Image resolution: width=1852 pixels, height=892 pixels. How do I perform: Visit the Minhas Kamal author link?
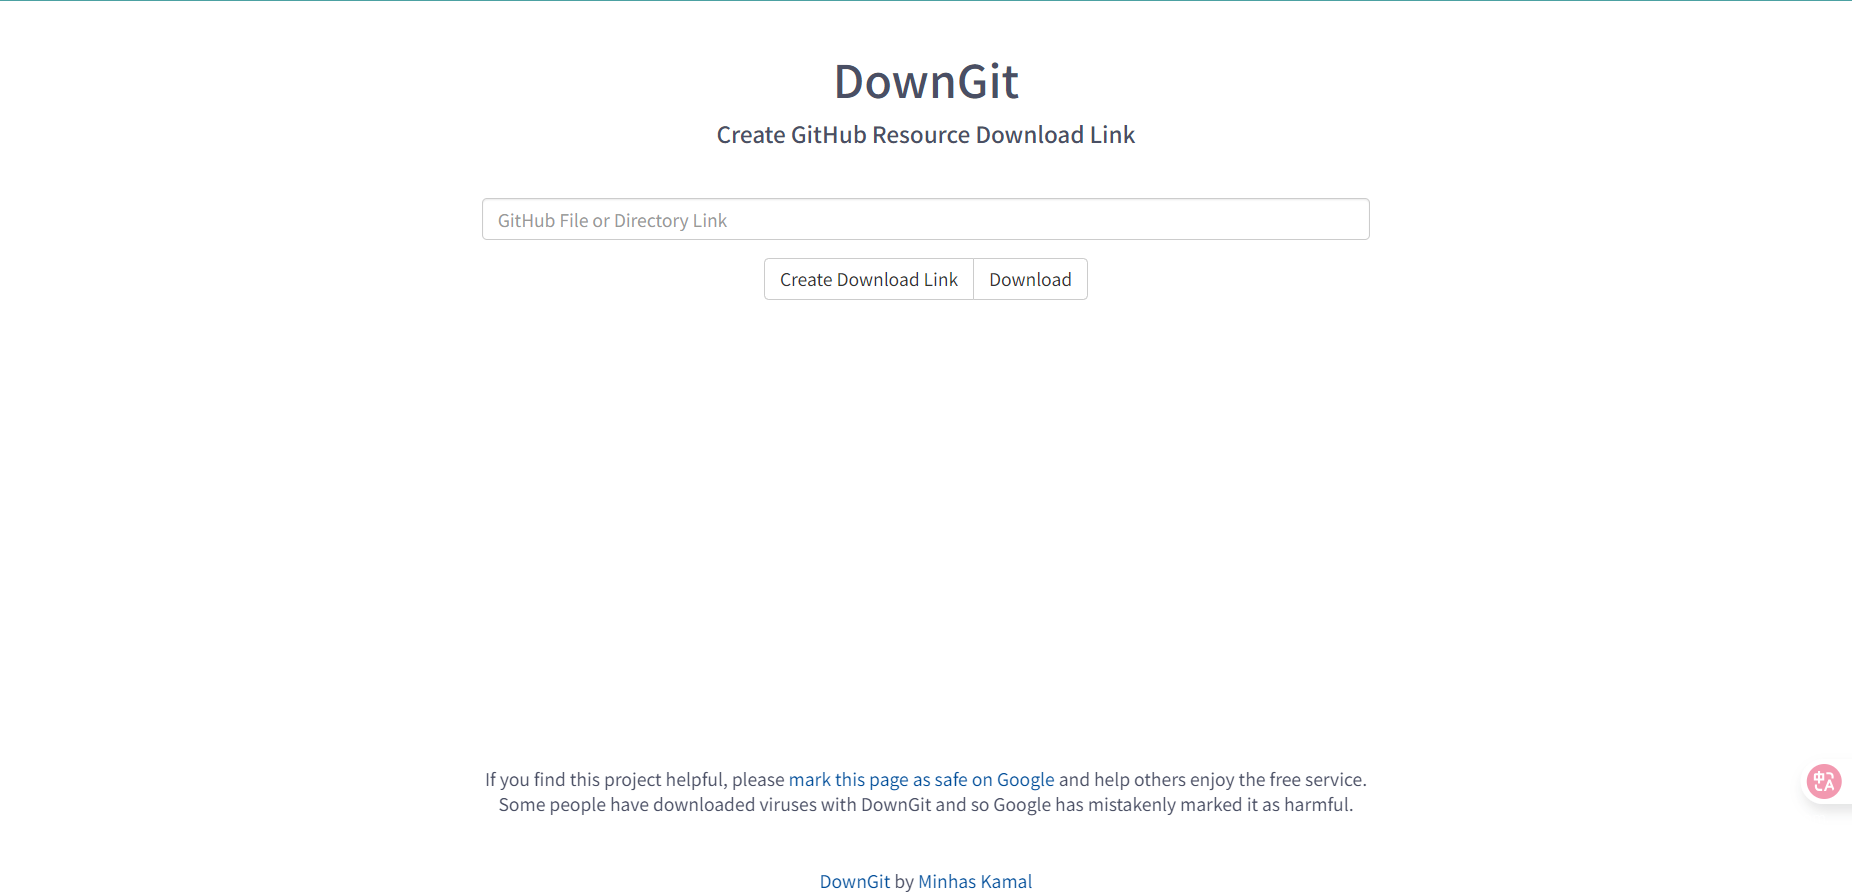(974, 881)
